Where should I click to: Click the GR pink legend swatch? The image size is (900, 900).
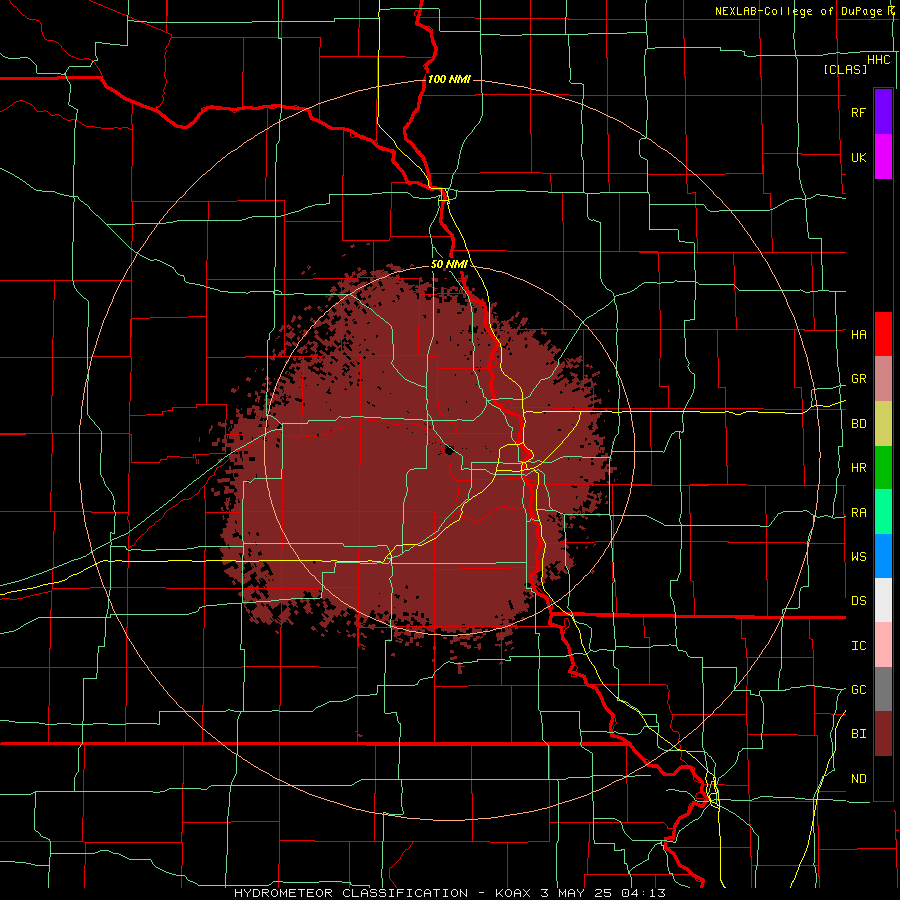(x=883, y=379)
